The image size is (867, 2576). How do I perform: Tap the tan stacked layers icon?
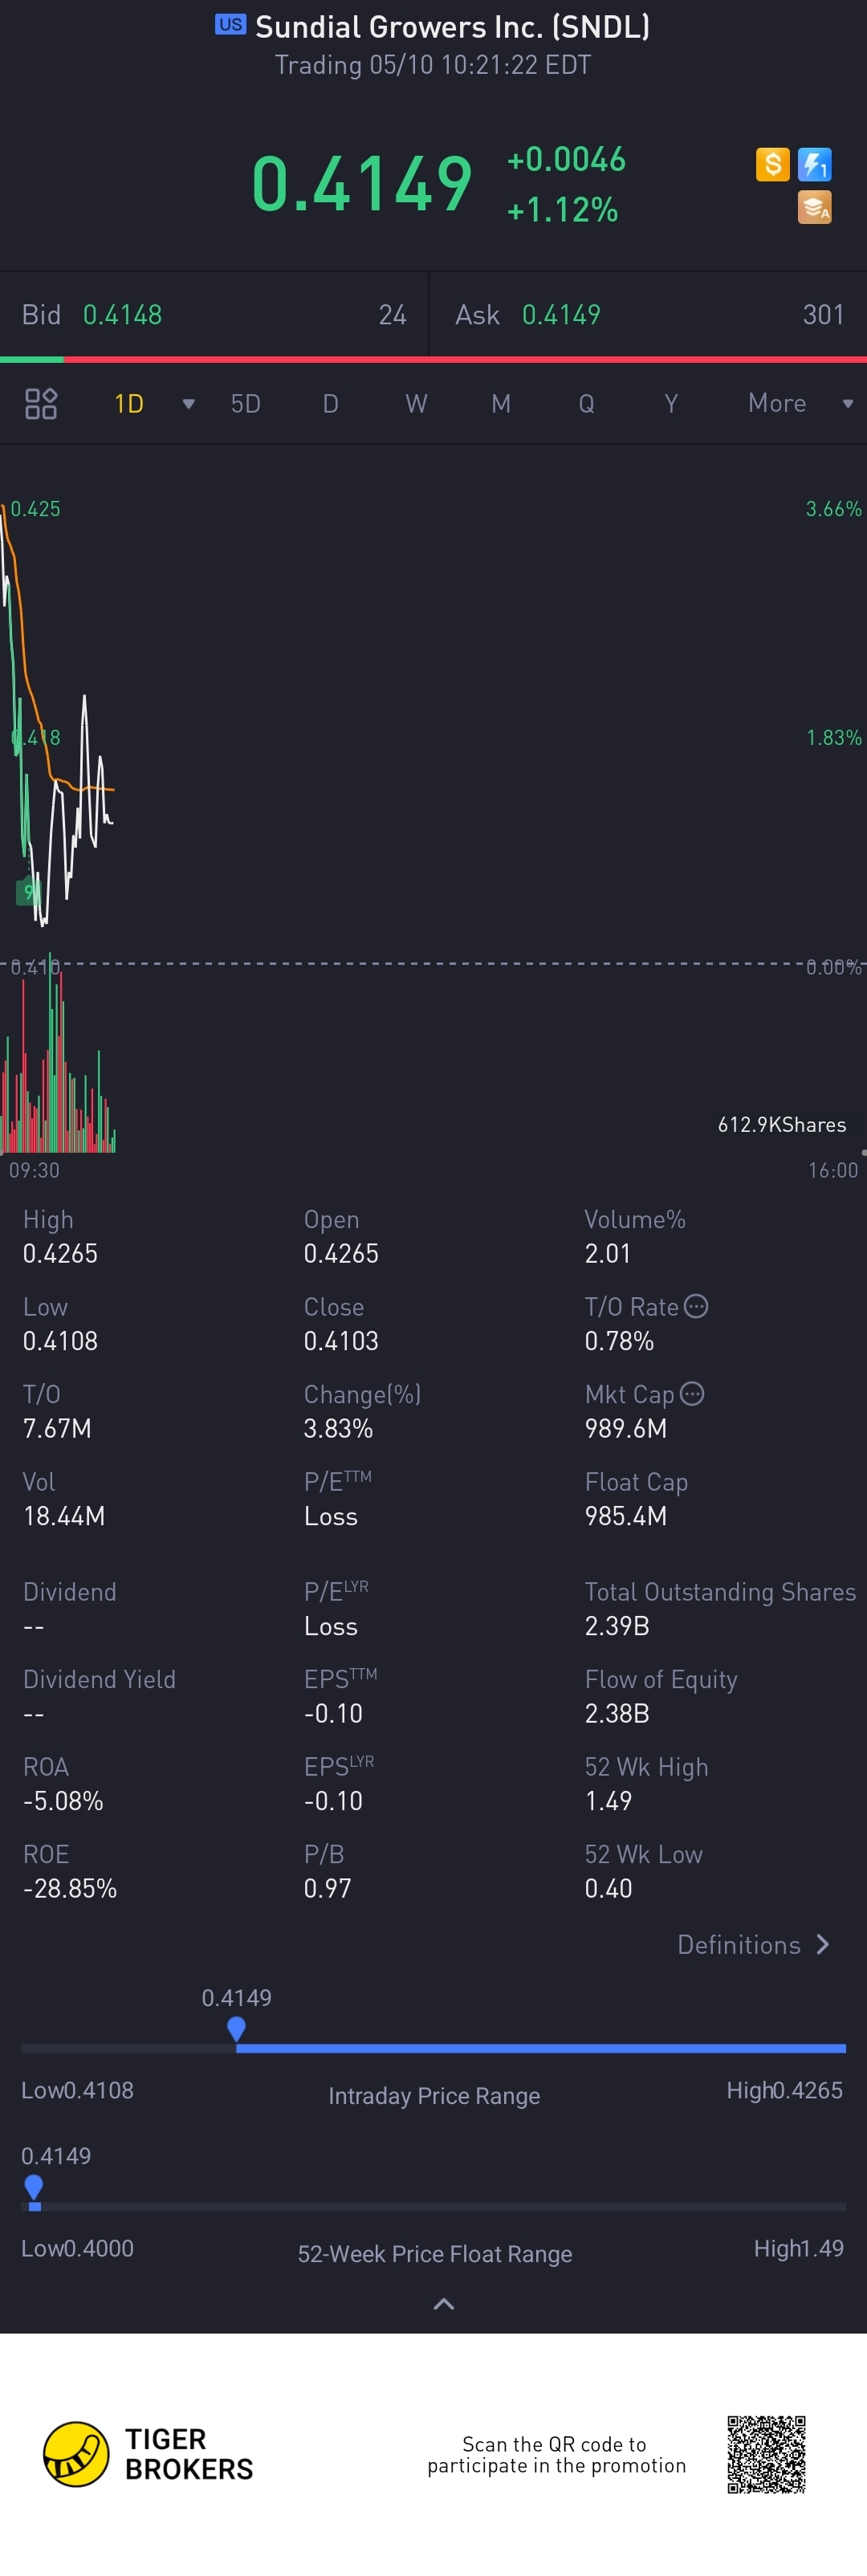pos(815,207)
